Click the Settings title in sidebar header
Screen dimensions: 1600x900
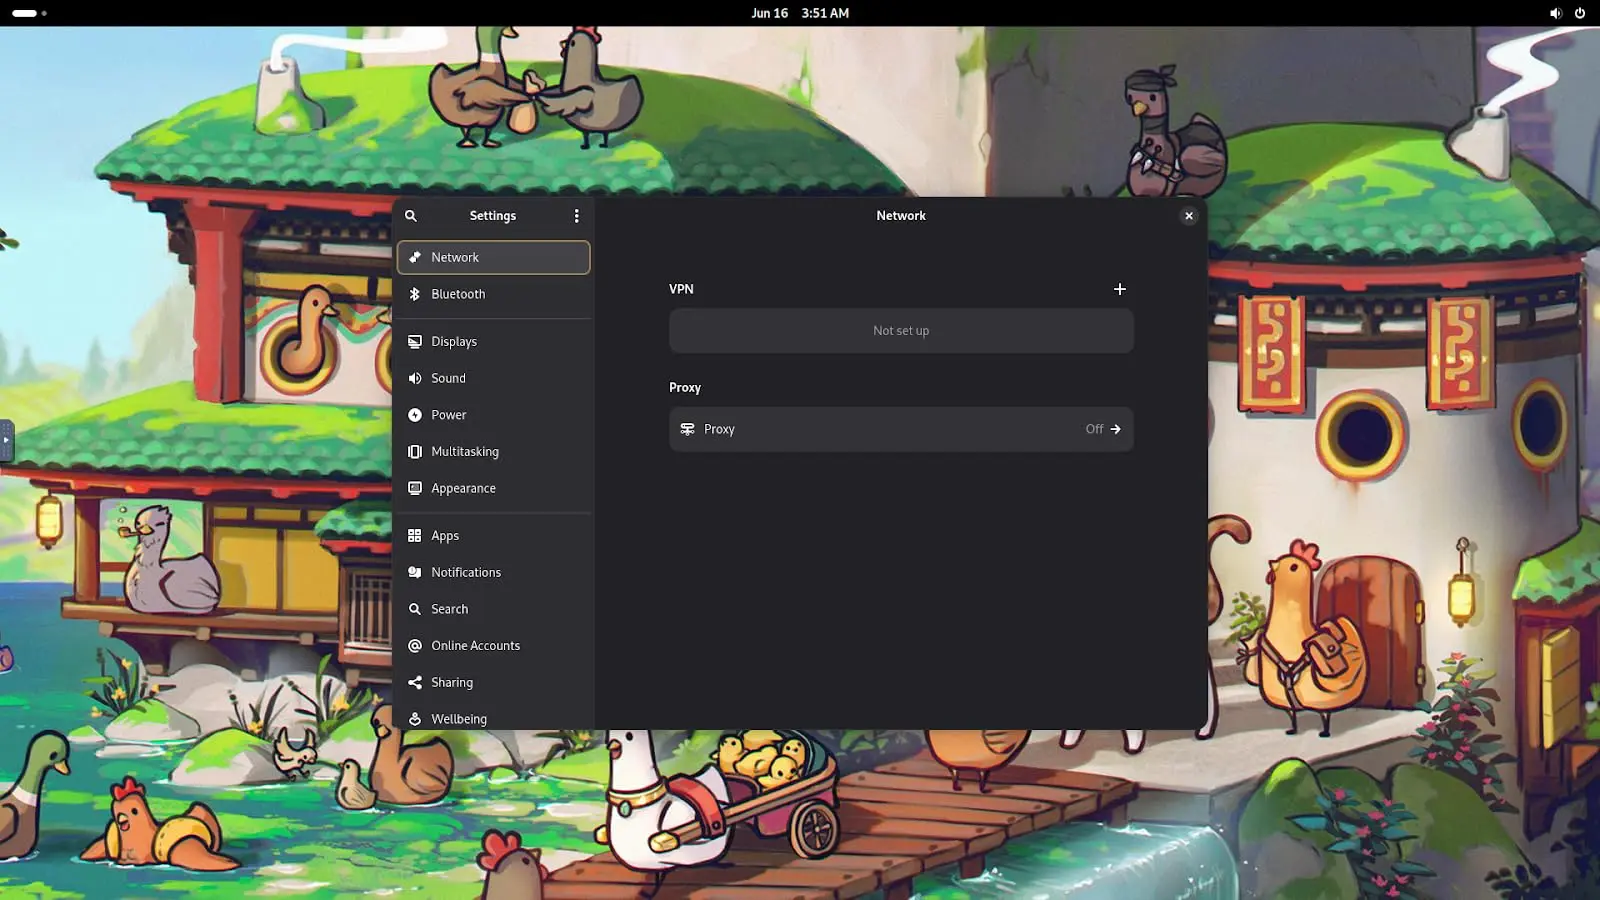493,216
